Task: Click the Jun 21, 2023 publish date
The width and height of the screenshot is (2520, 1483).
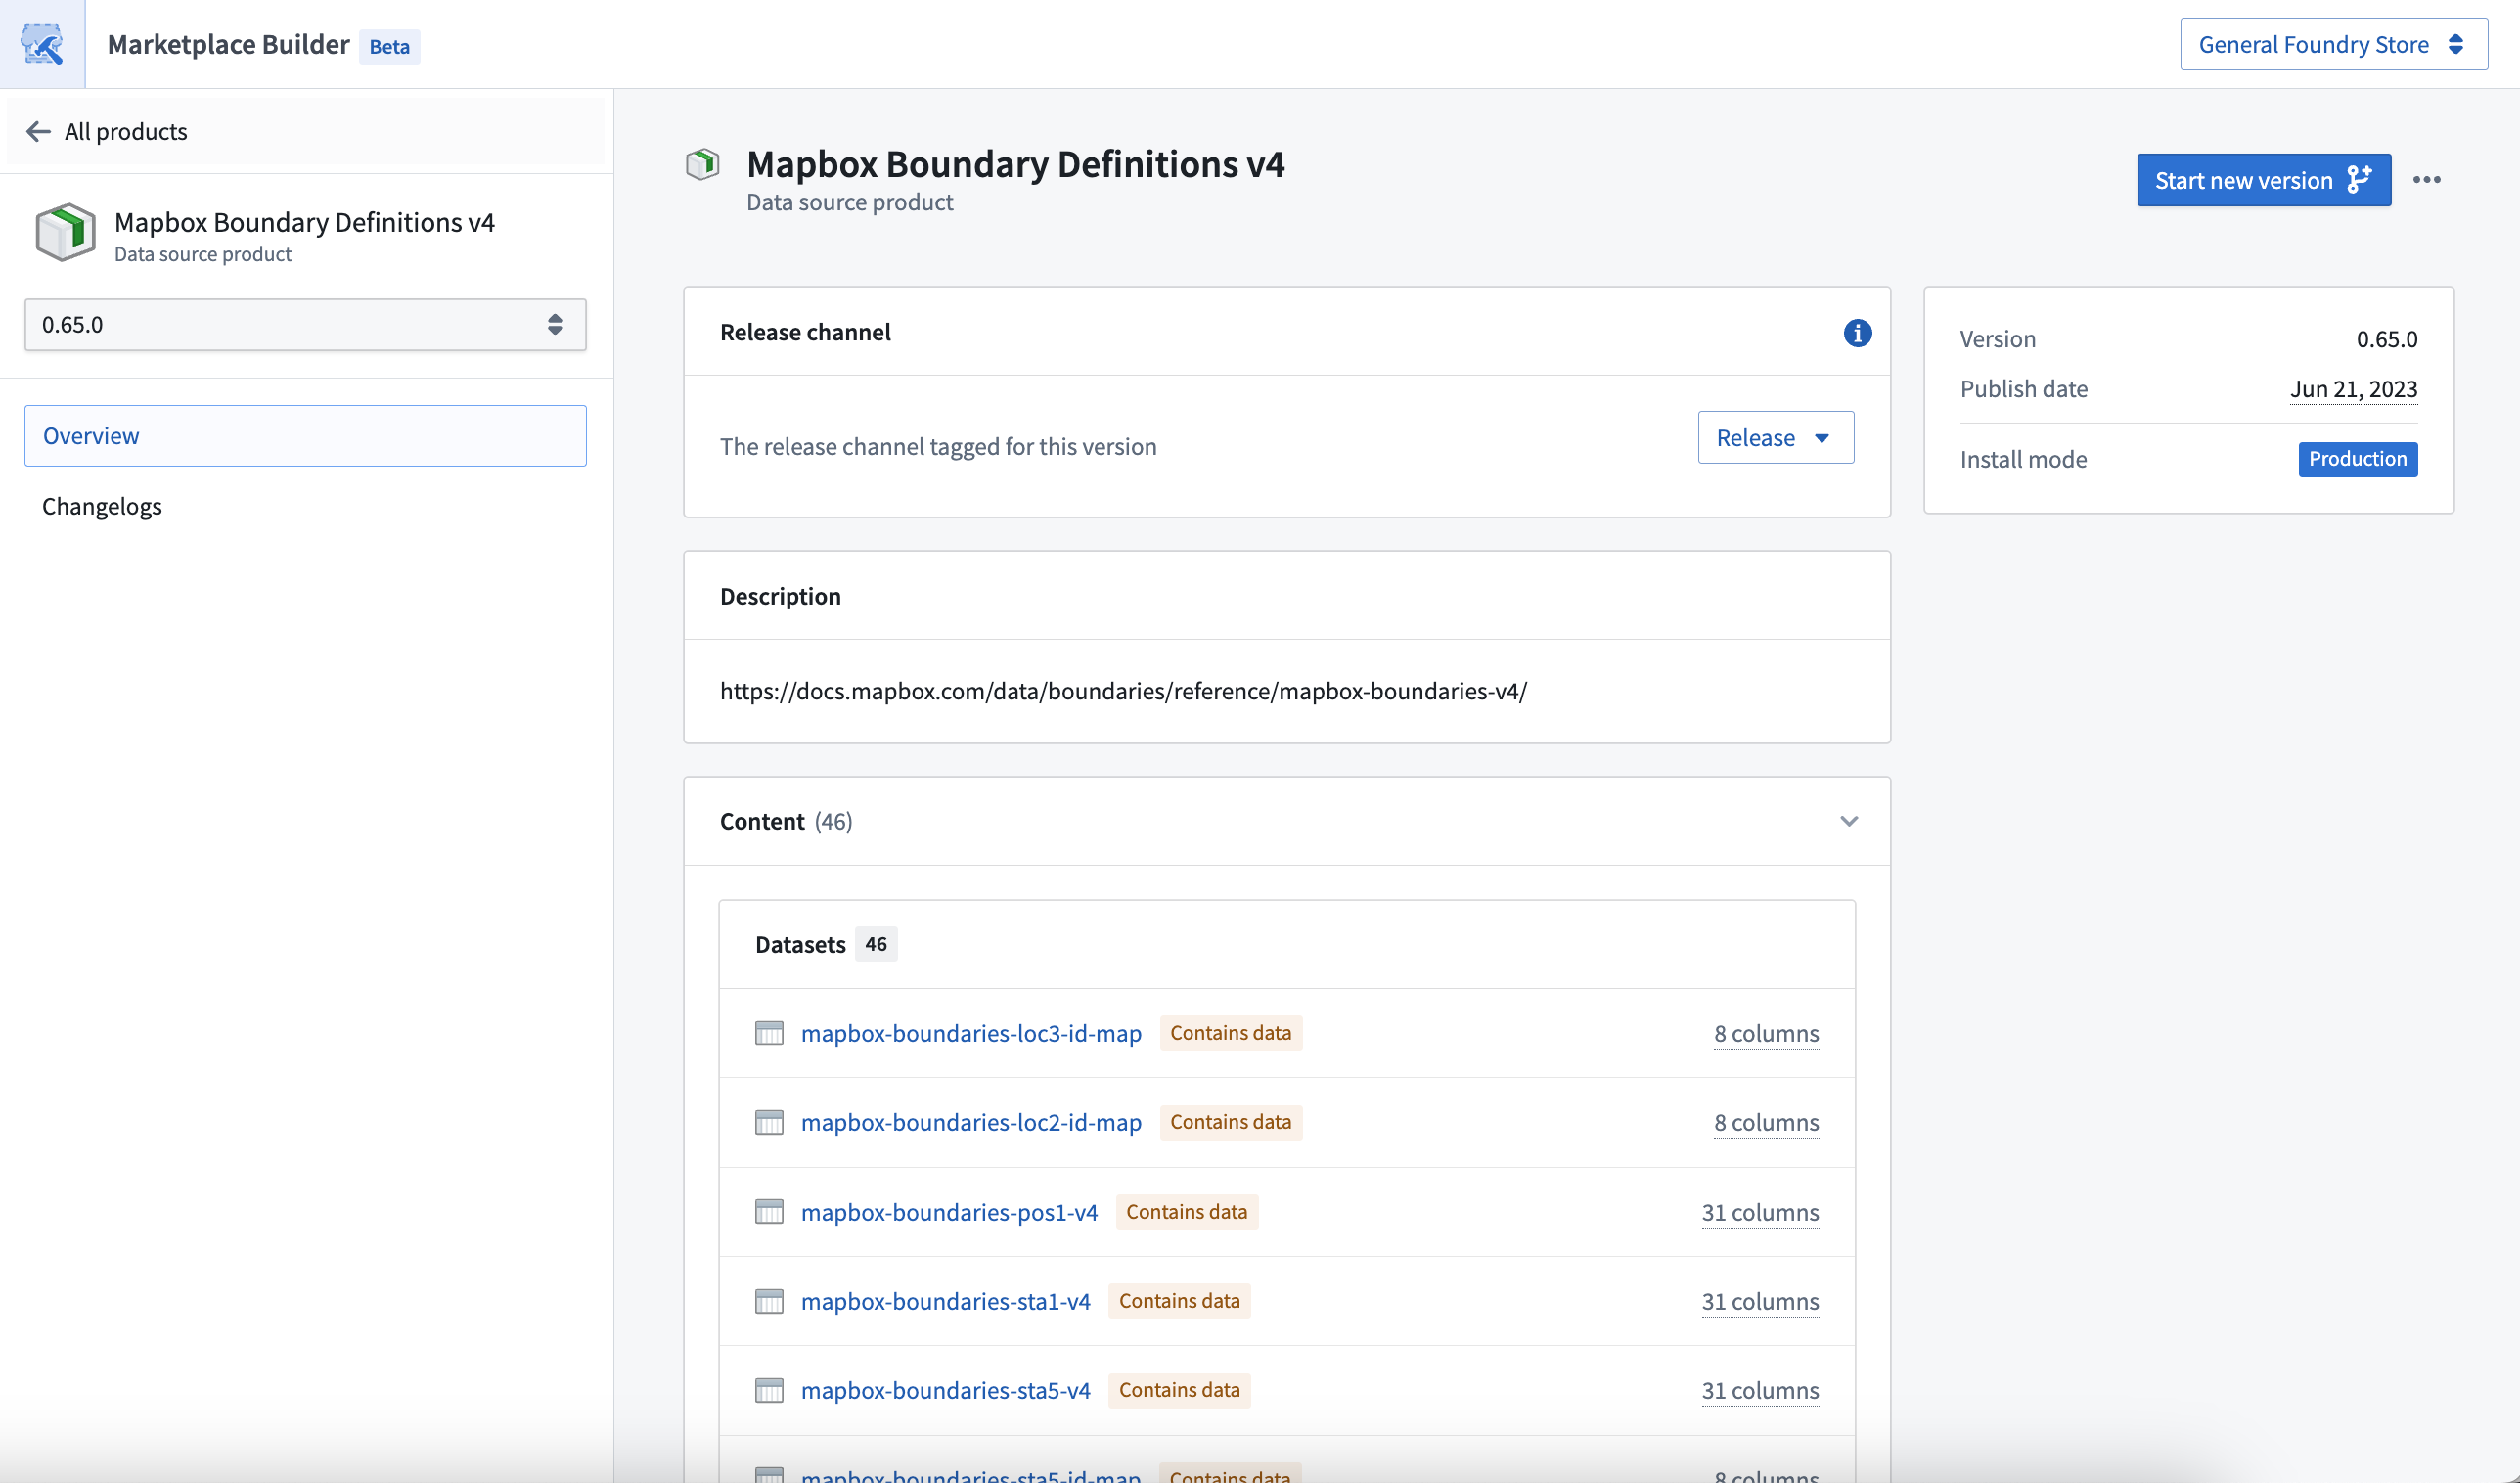Action: (x=2353, y=389)
